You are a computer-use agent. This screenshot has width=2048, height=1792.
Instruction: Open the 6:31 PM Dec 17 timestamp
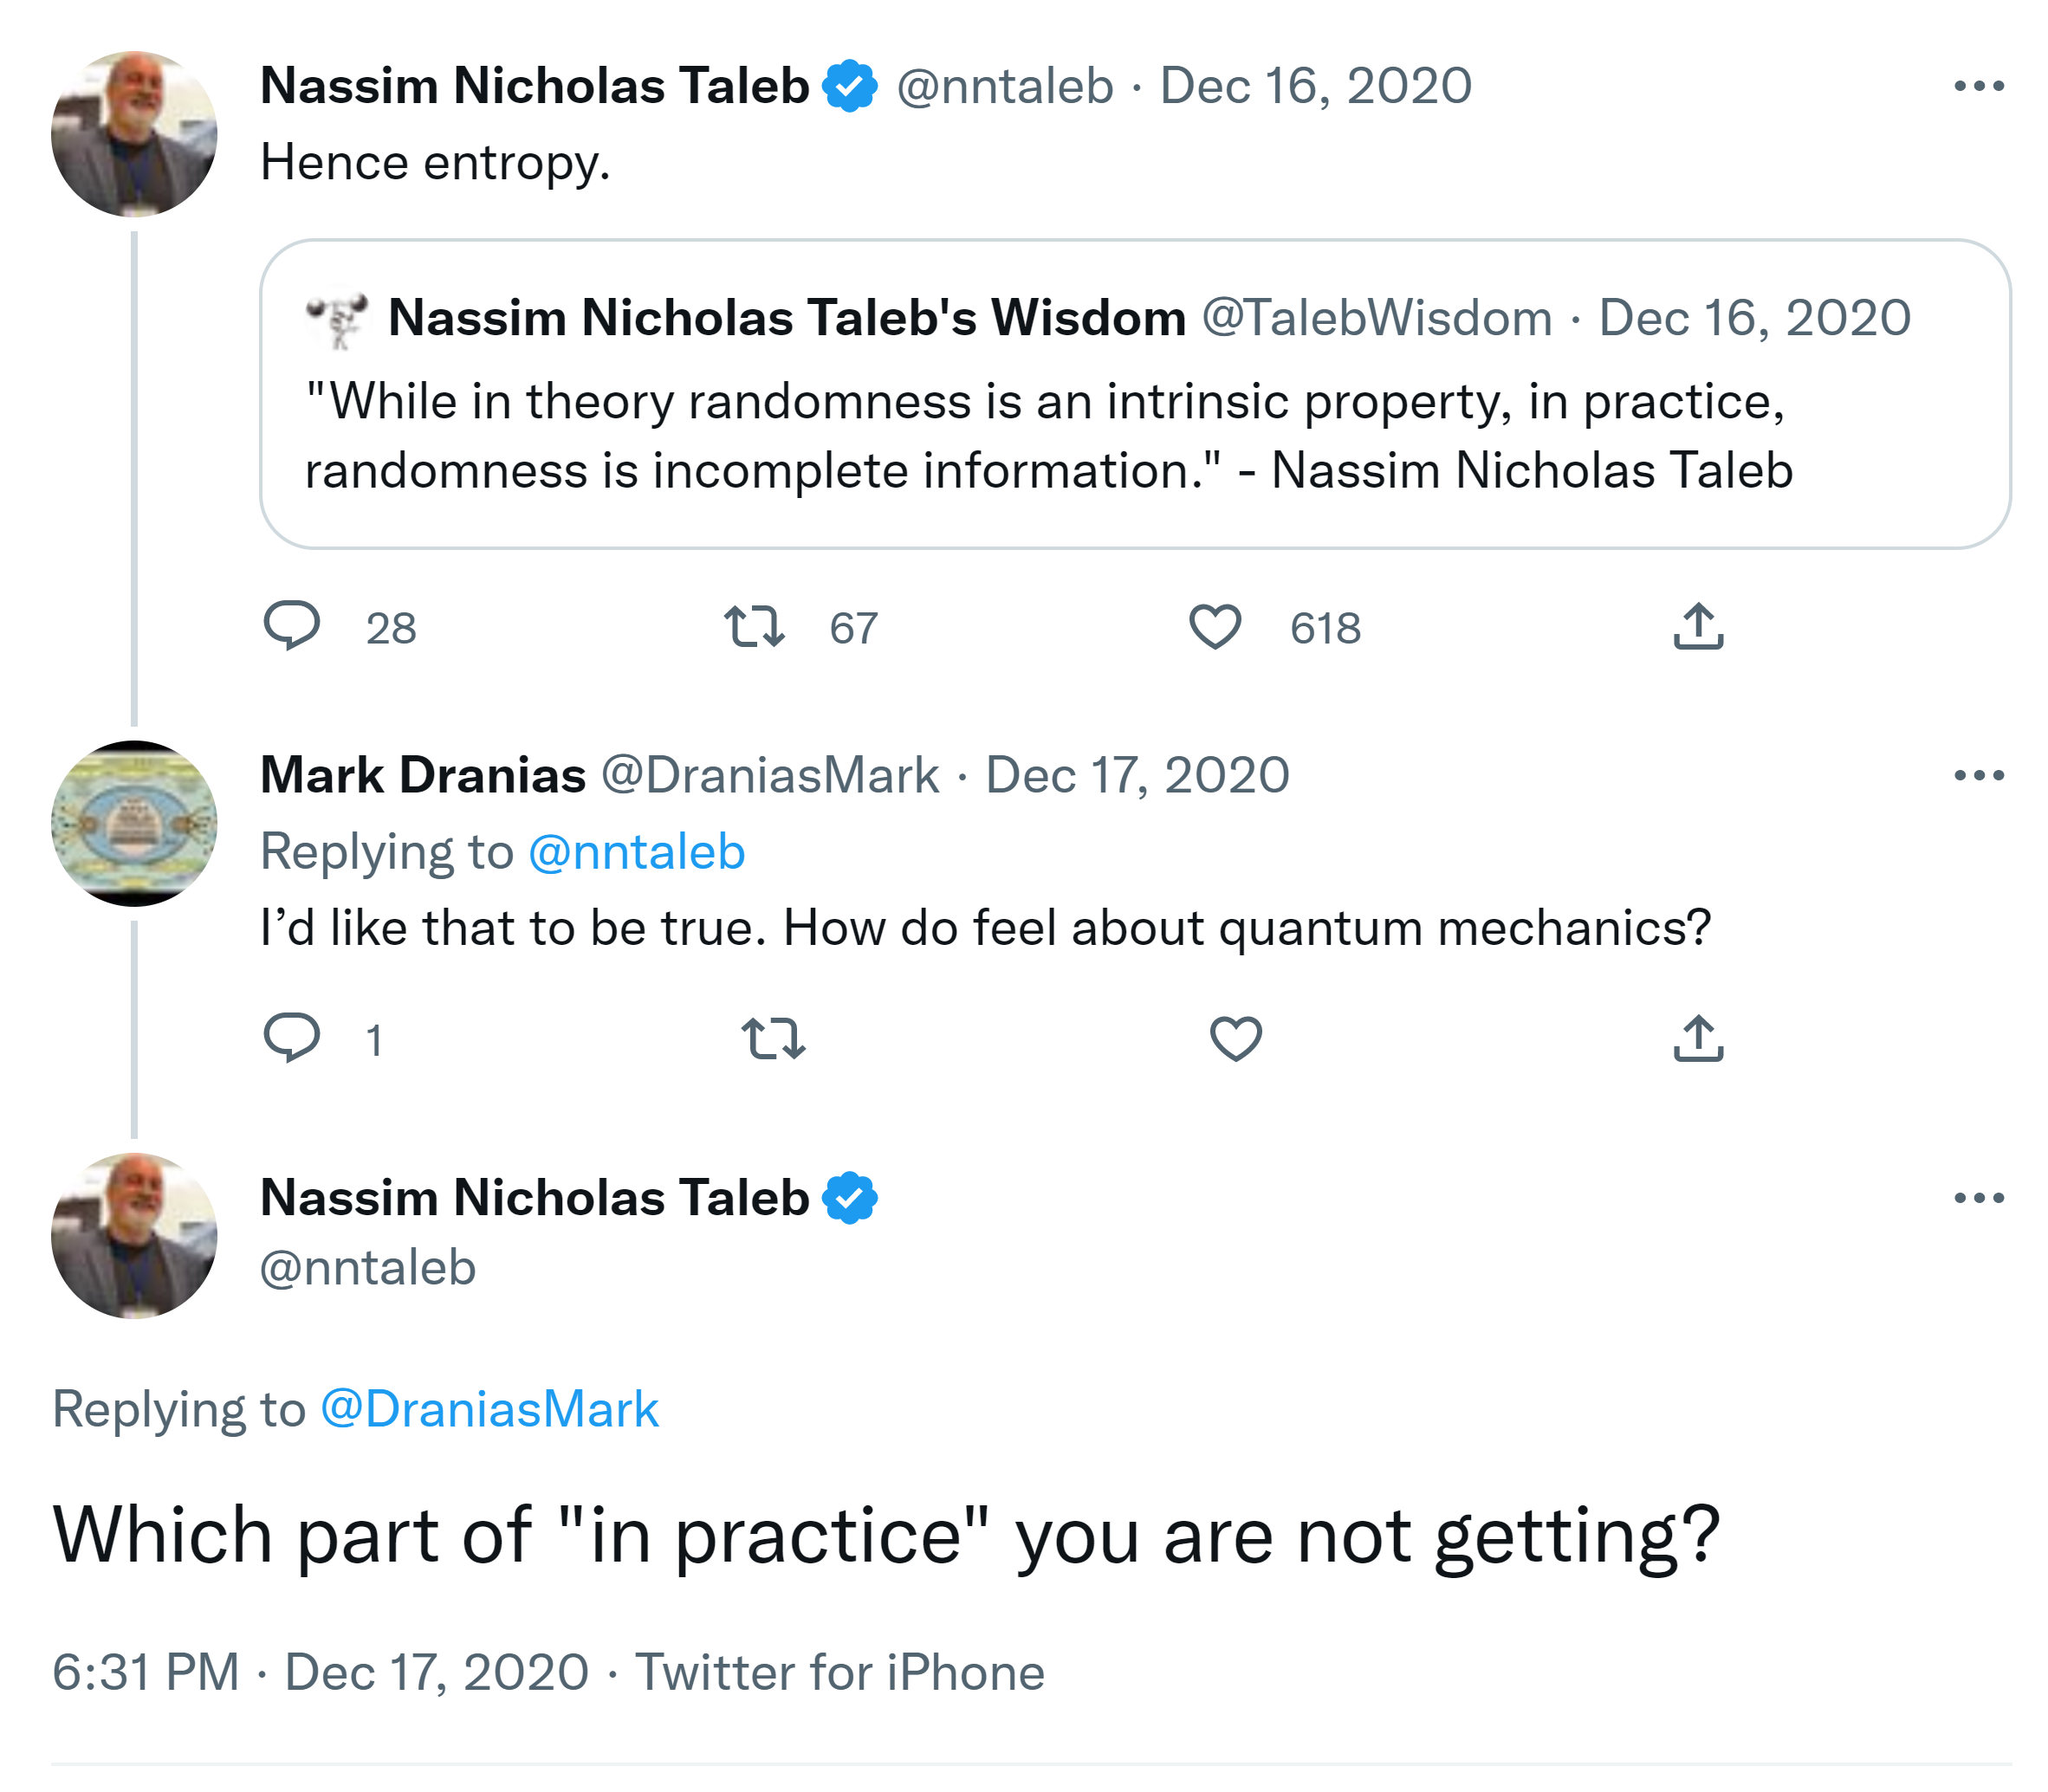tap(320, 1672)
